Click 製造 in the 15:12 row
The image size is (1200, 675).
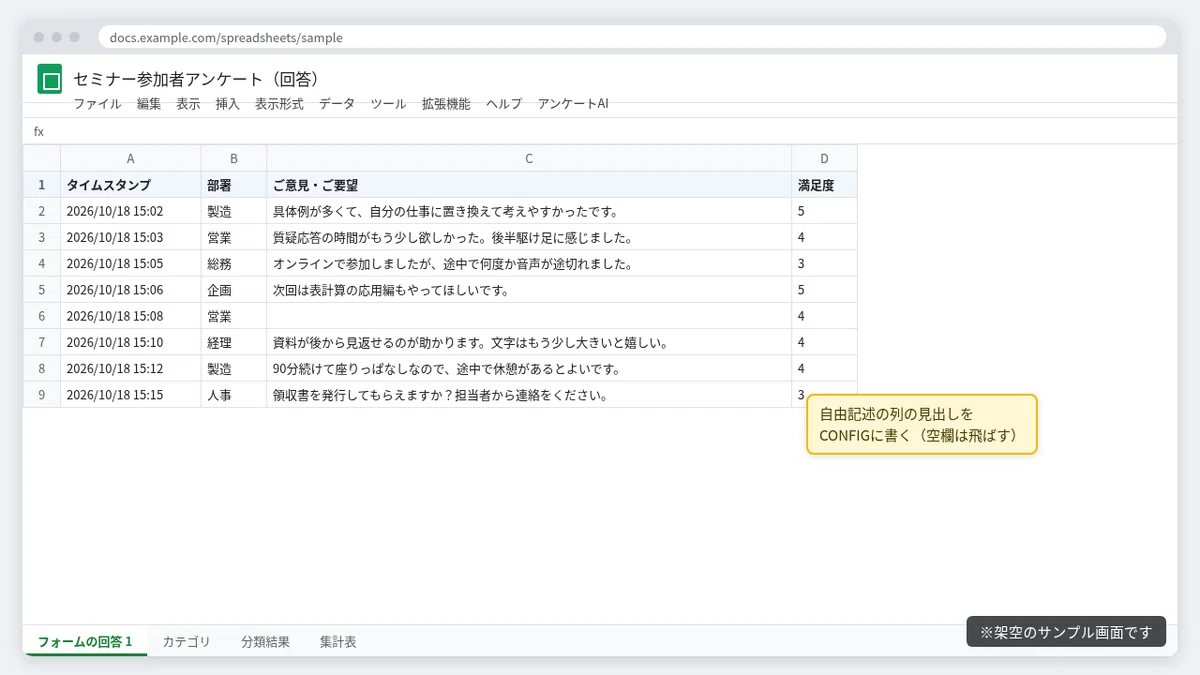234,368
